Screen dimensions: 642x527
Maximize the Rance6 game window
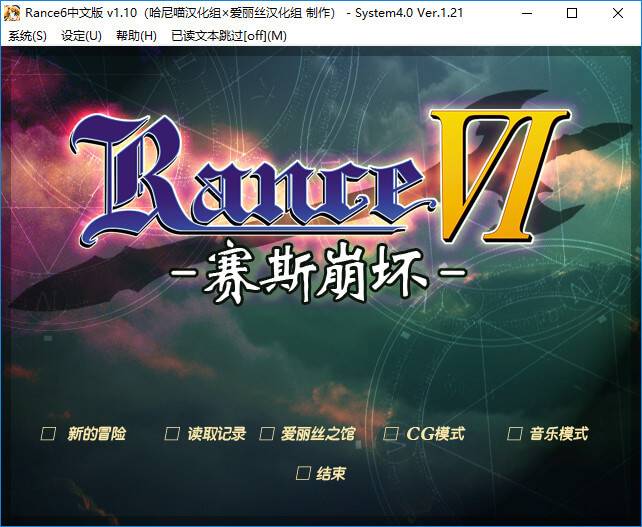click(x=572, y=13)
